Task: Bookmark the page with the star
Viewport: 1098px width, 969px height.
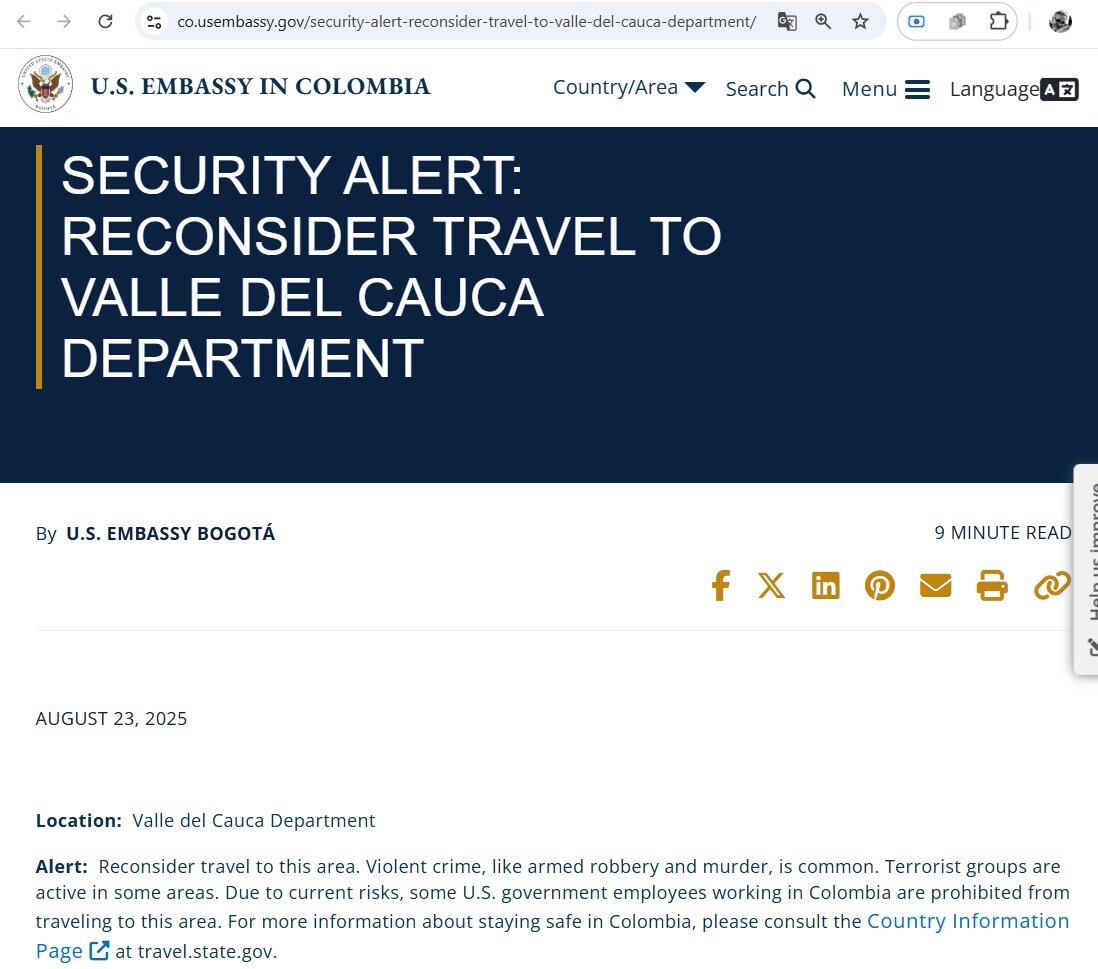Action: pos(860,21)
